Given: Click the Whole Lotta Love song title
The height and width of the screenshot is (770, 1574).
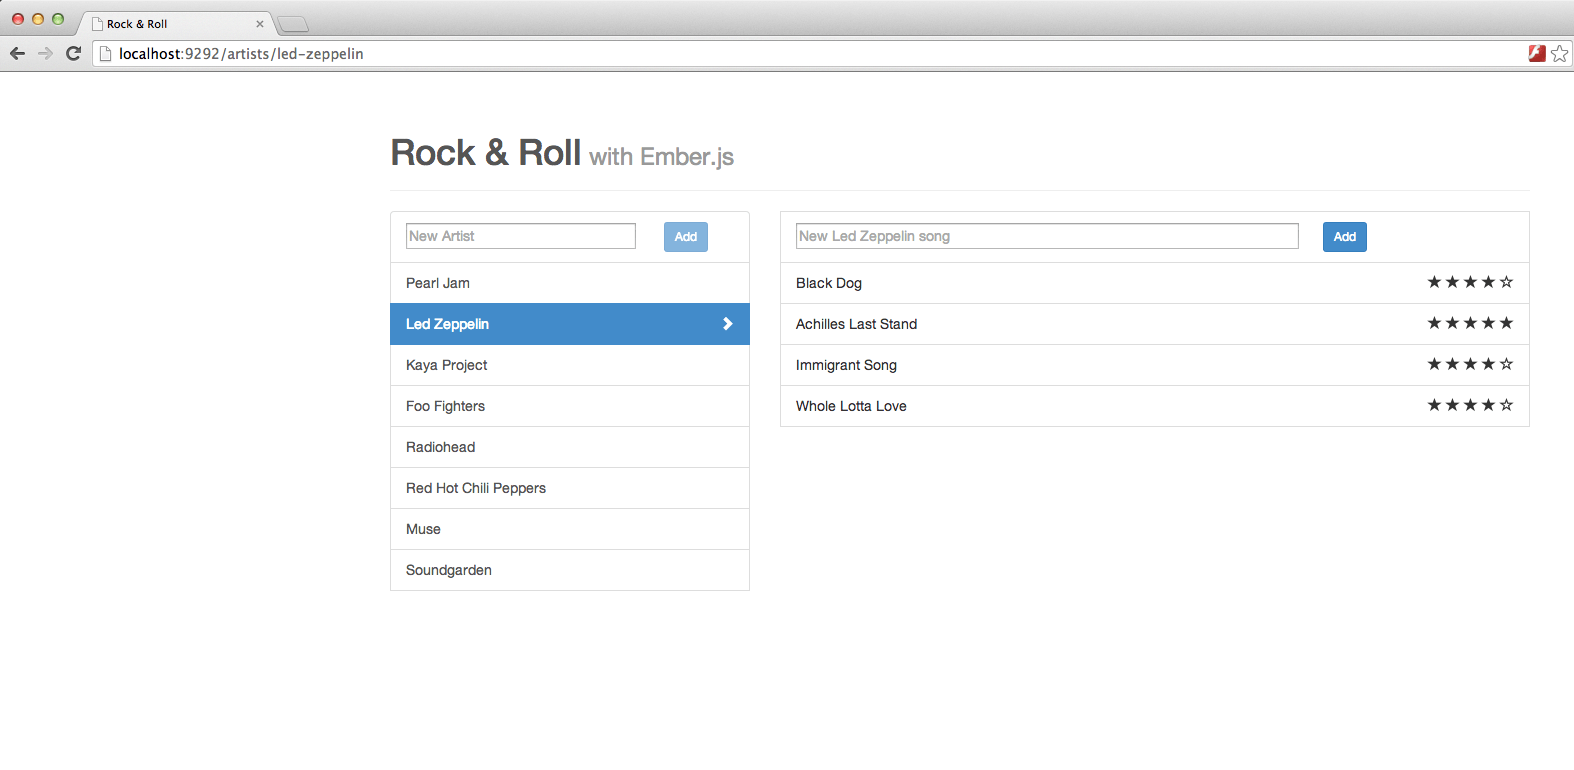Looking at the screenshot, I should (851, 406).
